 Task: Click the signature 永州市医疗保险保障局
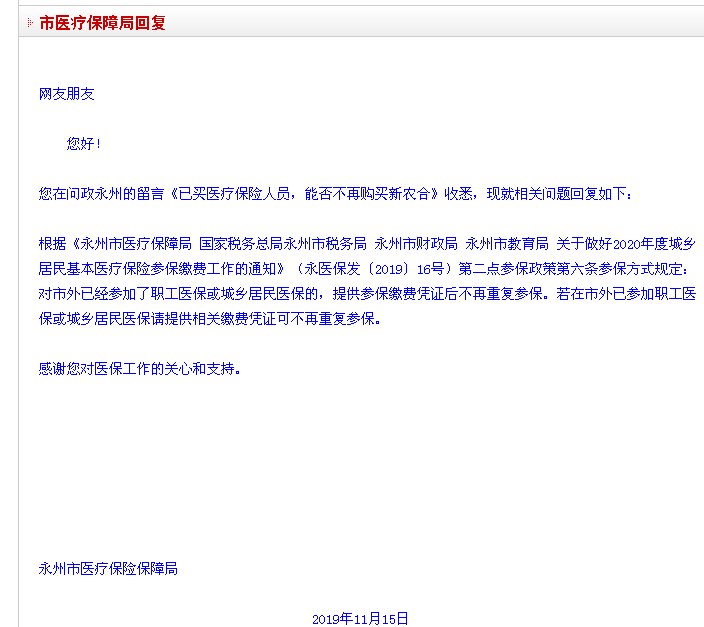pos(108,569)
